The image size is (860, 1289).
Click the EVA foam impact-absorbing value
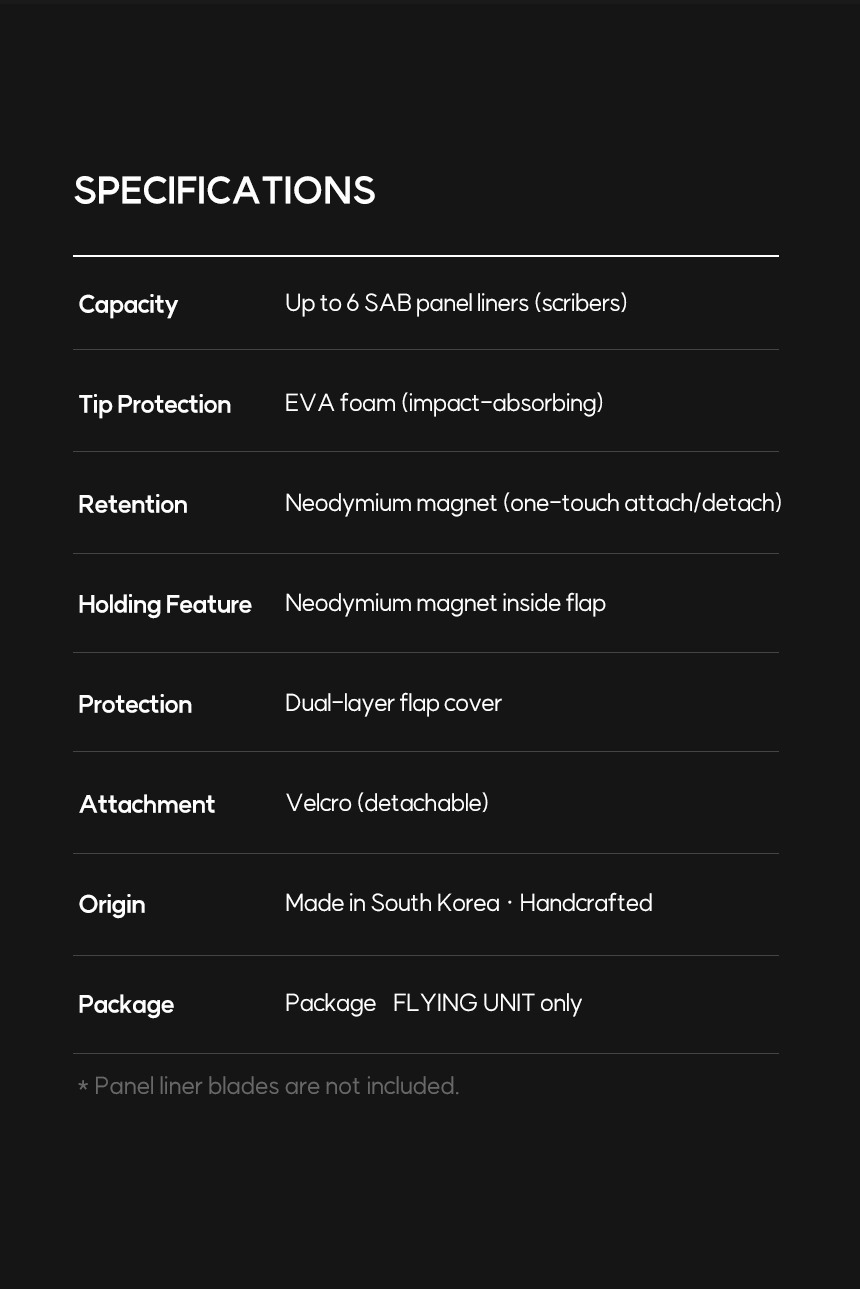coord(444,403)
